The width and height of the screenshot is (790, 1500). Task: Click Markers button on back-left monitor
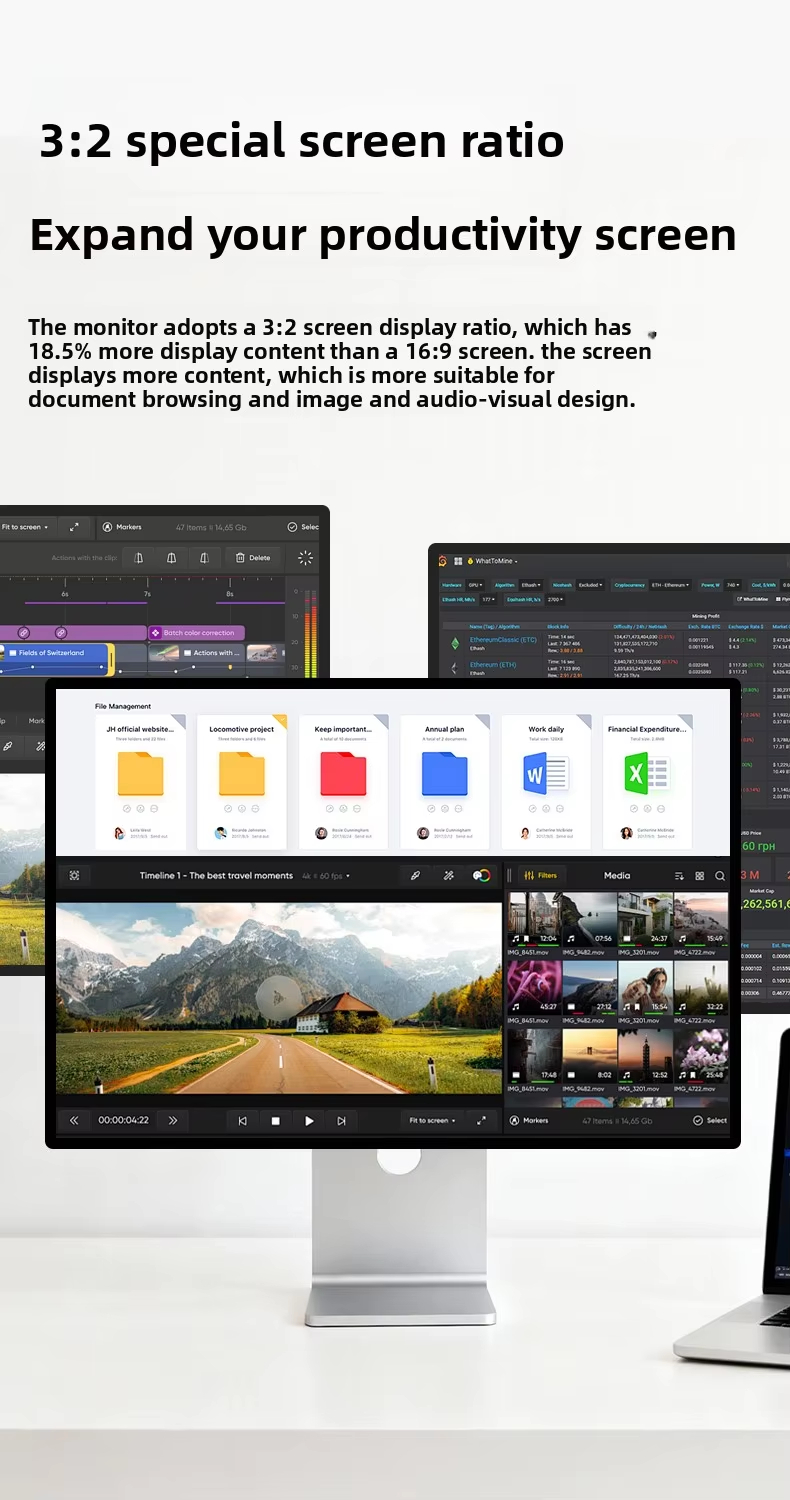[123, 527]
